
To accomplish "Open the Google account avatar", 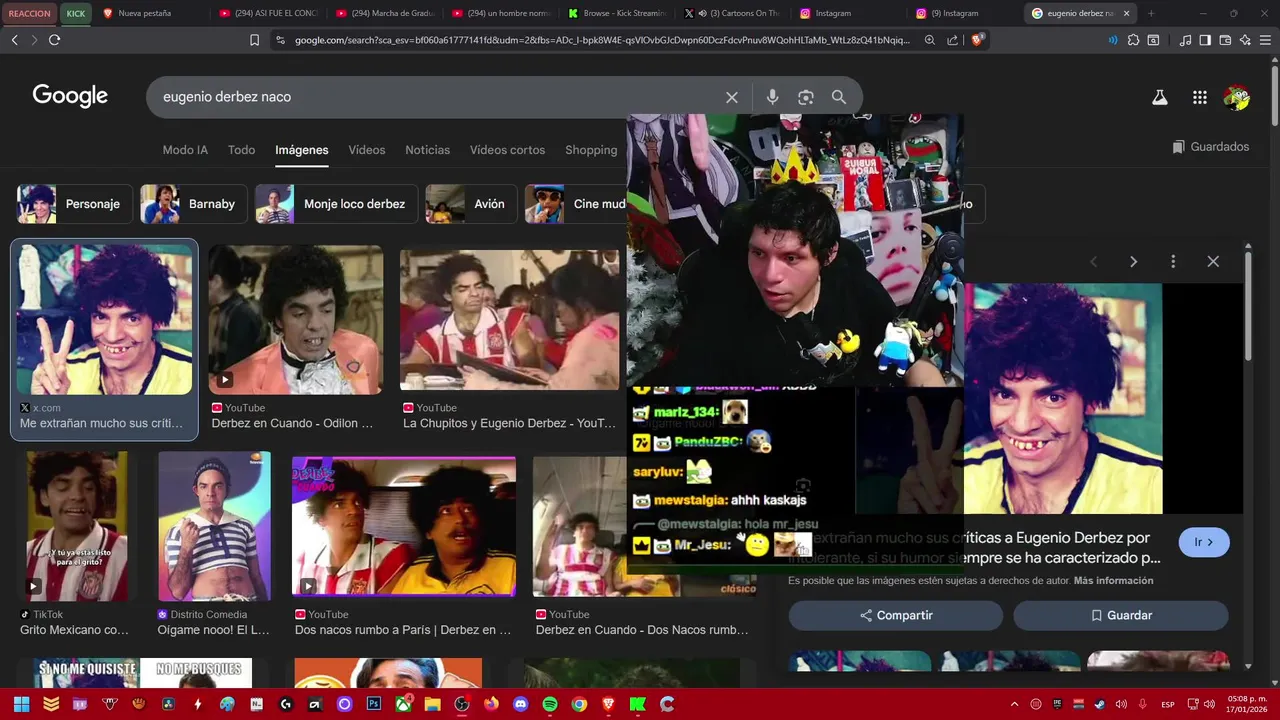I will (x=1237, y=97).
